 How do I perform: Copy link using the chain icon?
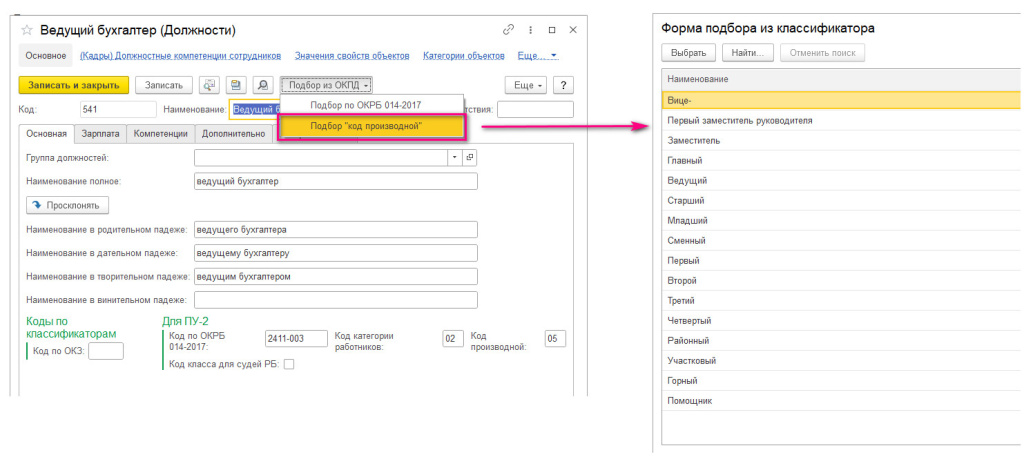tap(510, 31)
